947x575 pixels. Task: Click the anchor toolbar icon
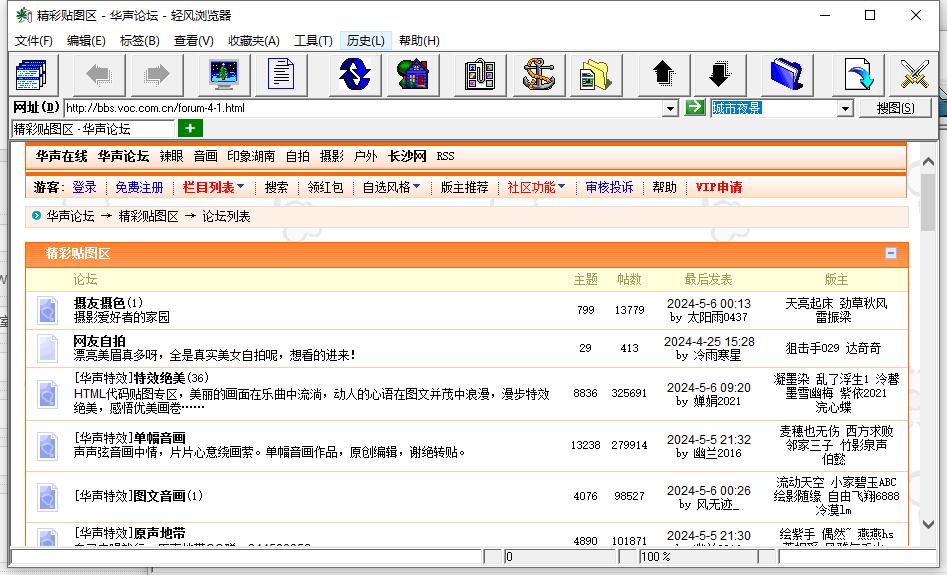(539, 74)
